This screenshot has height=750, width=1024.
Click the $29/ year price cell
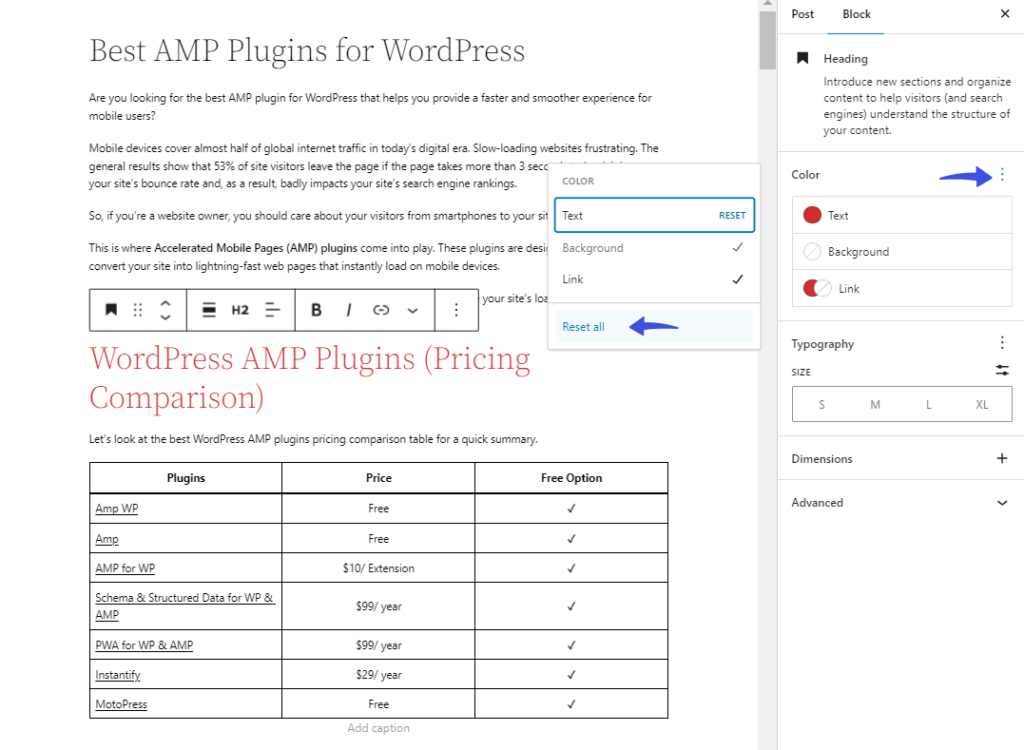[379, 675]
